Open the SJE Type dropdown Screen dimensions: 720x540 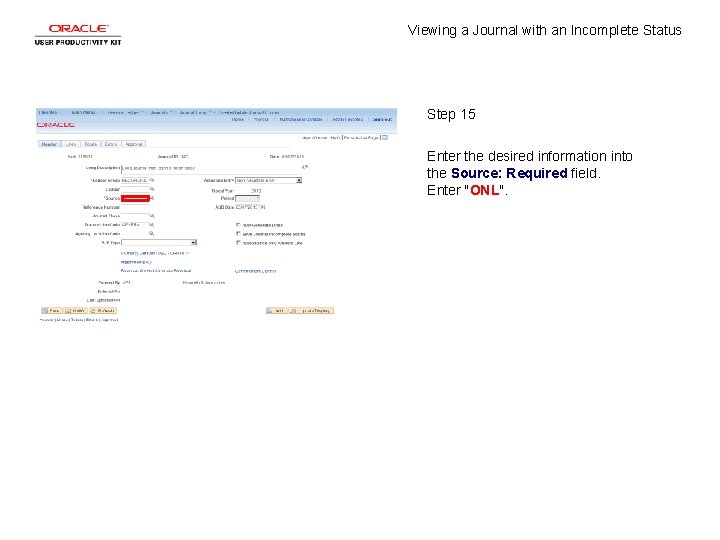tap(159, 242)
